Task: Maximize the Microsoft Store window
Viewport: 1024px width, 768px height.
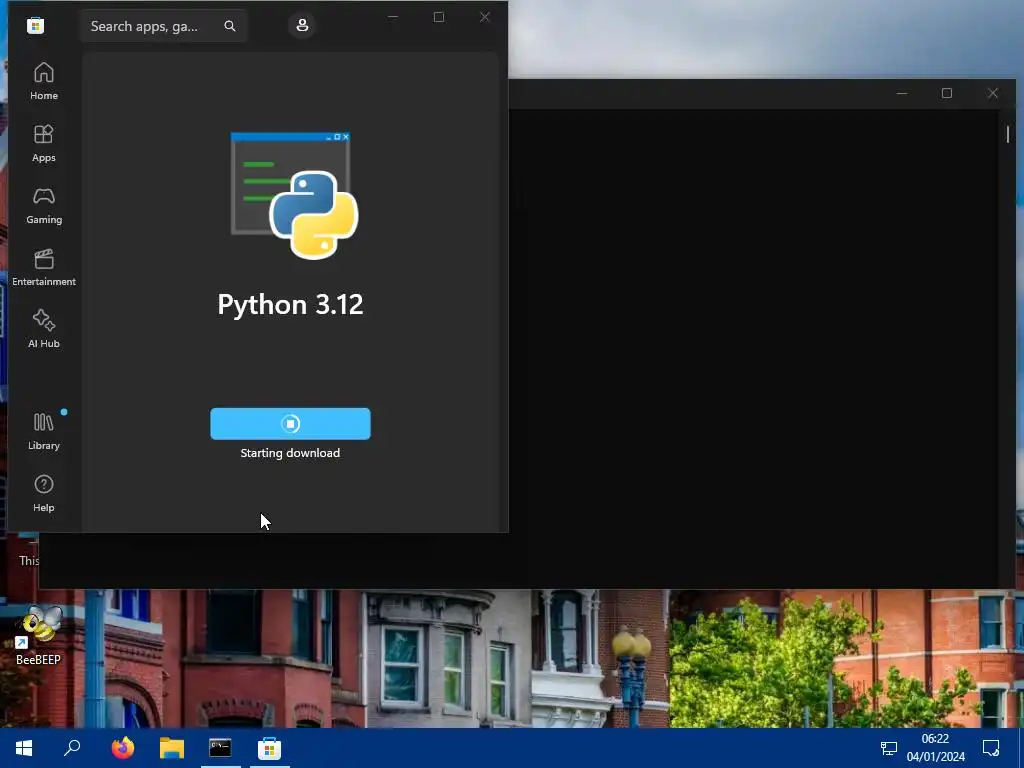Action: [x=439, y=17]
